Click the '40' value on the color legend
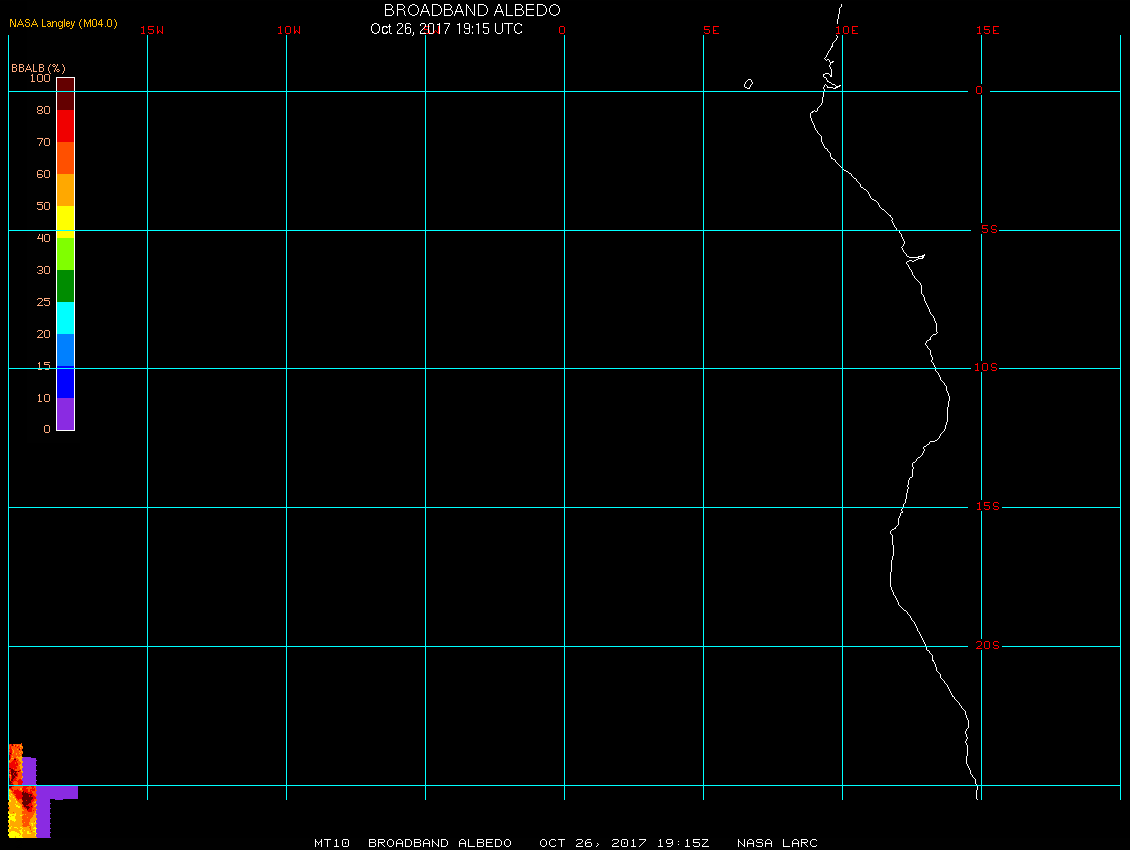 point(44,238)
